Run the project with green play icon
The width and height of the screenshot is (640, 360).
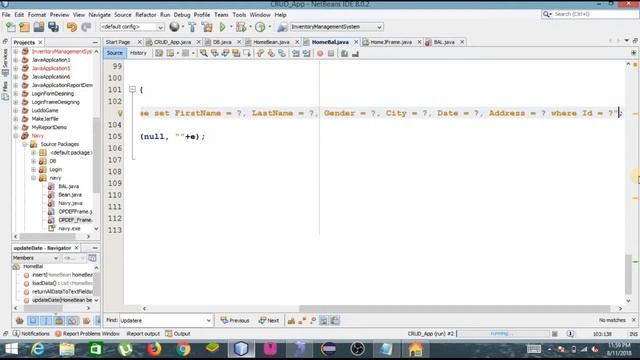pyautogui.click(x=222, y=27)
